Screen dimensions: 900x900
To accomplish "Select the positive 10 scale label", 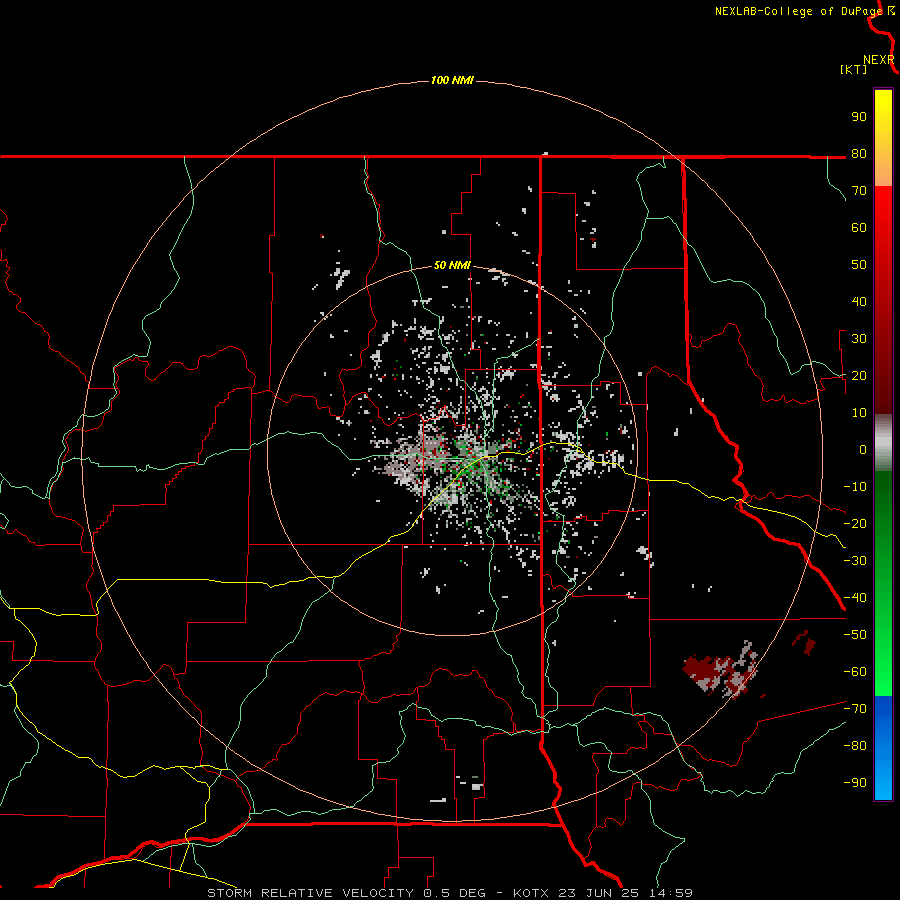I will pos(859,413).
